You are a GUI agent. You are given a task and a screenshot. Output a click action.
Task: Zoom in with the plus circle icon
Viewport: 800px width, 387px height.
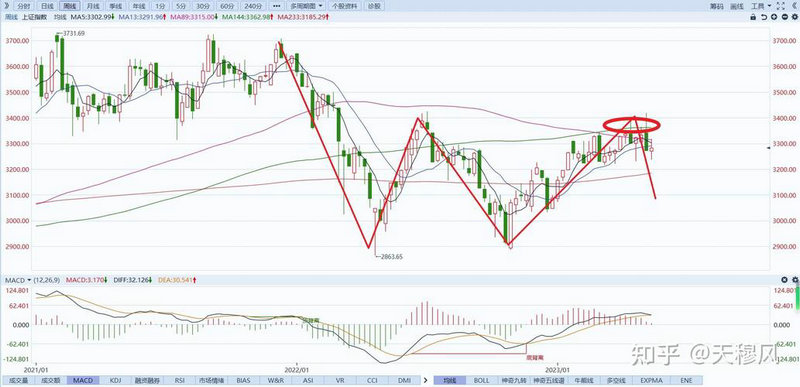tap(774, 17)
